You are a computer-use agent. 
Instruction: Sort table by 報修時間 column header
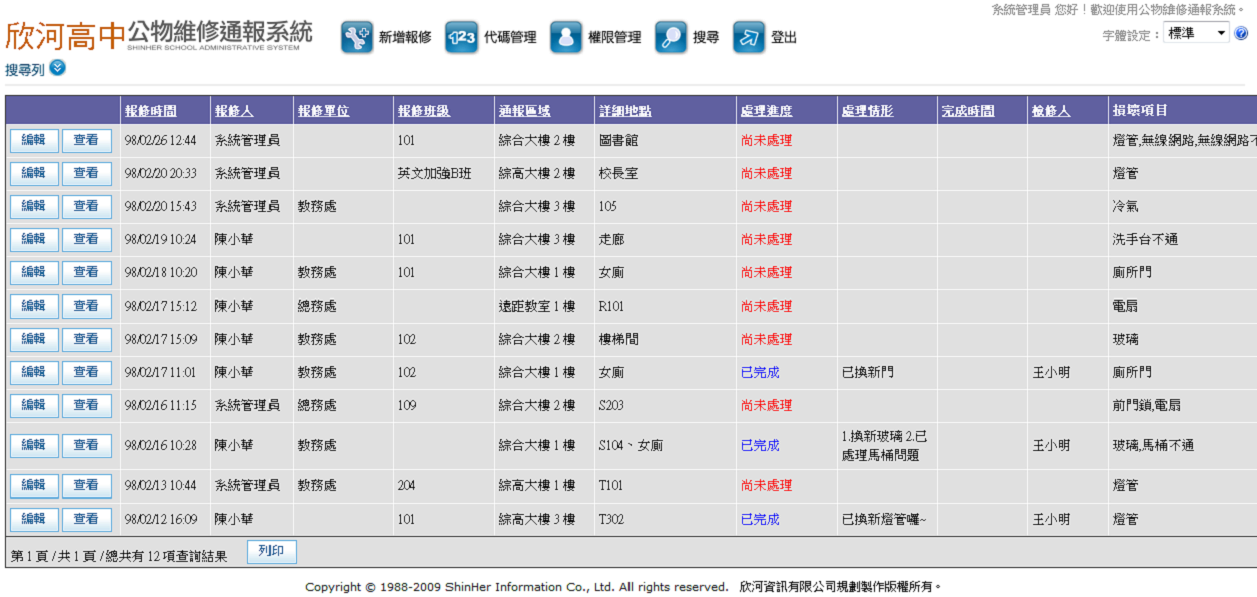[151, 111]
